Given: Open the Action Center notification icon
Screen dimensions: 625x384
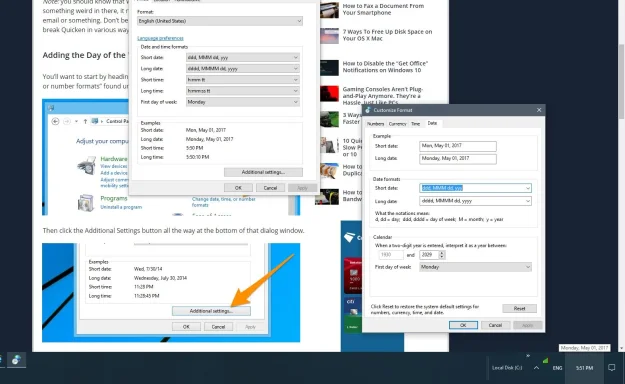Looking at the screenshot, I should (611, 368).
